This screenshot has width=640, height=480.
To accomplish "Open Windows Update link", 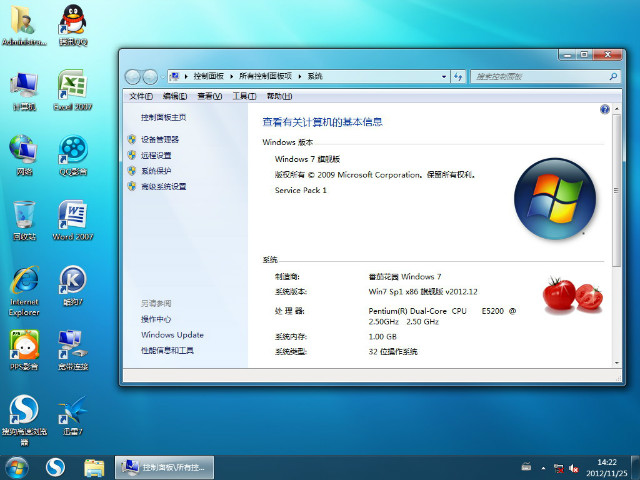I will 172,335.
